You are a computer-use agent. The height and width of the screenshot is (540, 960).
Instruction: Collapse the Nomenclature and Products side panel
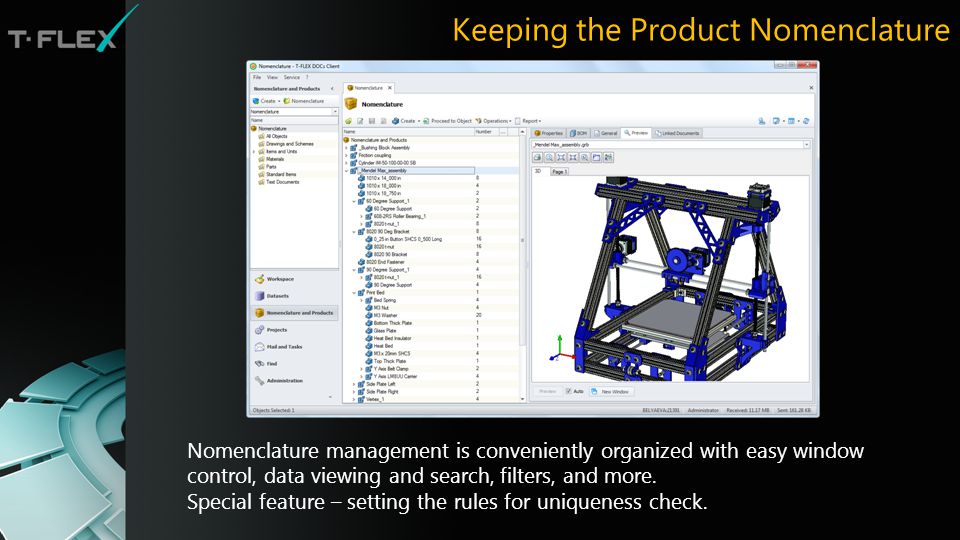(x=332, y=89)
